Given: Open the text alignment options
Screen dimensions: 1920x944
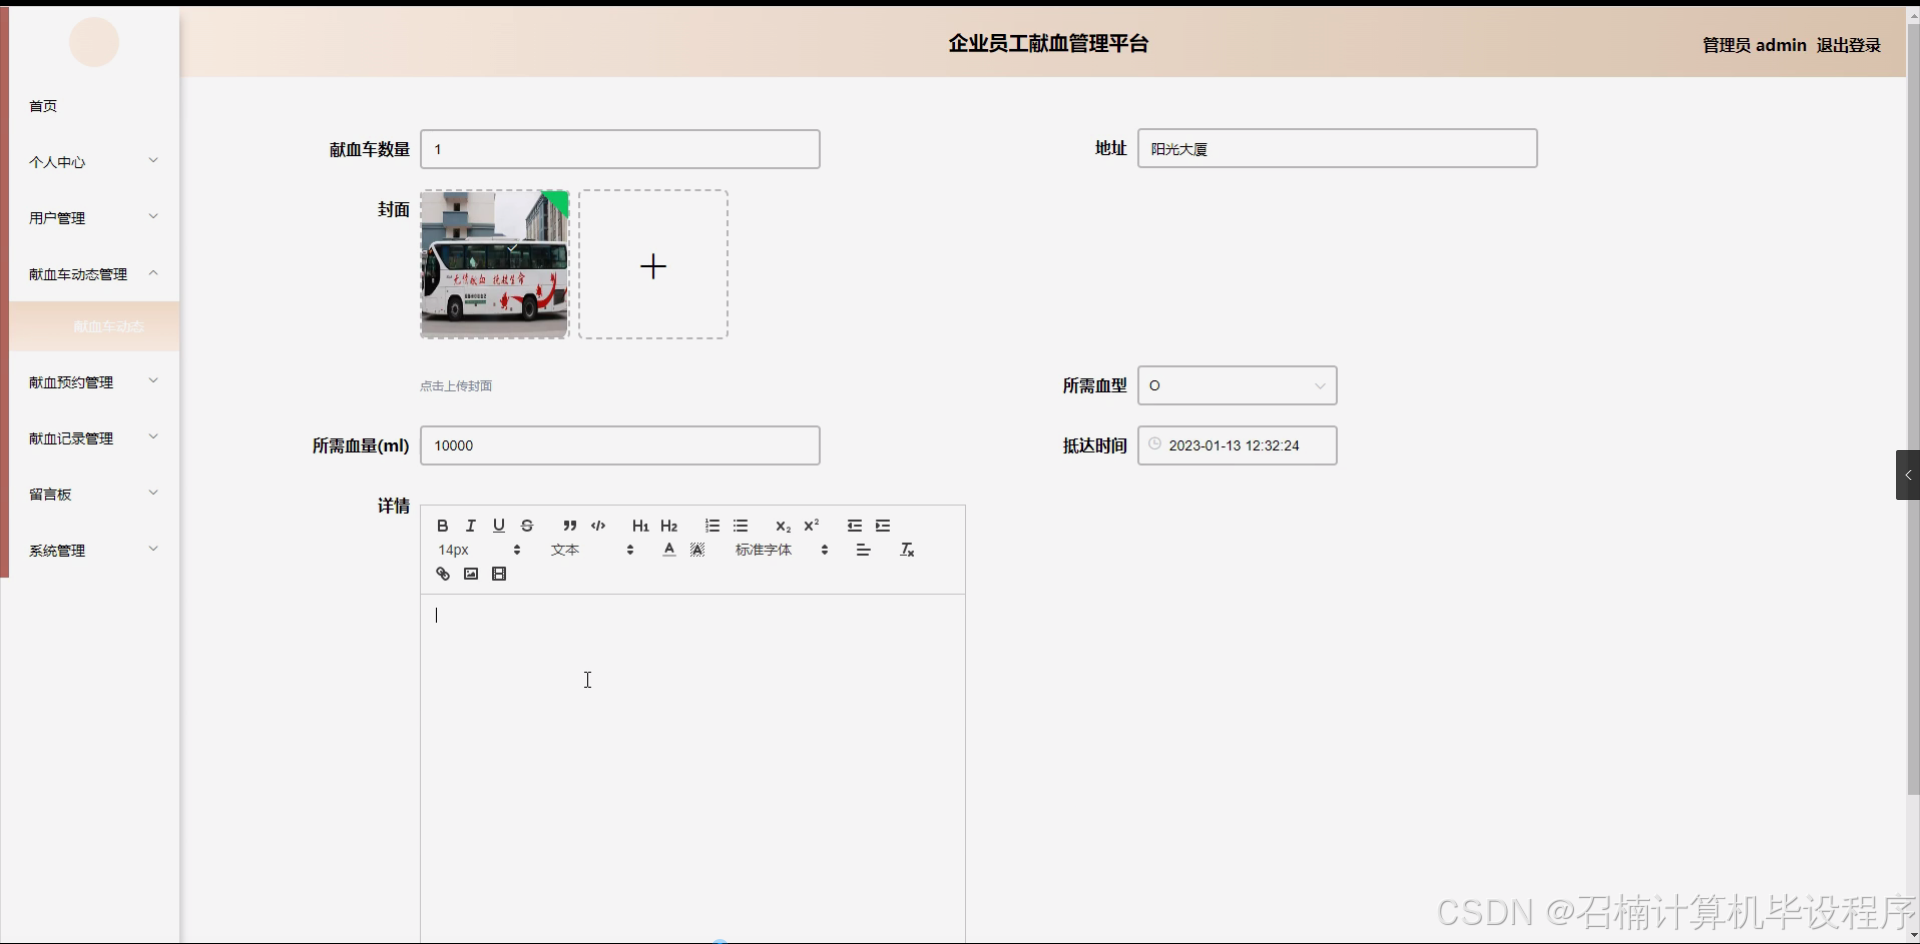Looking at the screenshot, I should [x=863, y=550].
